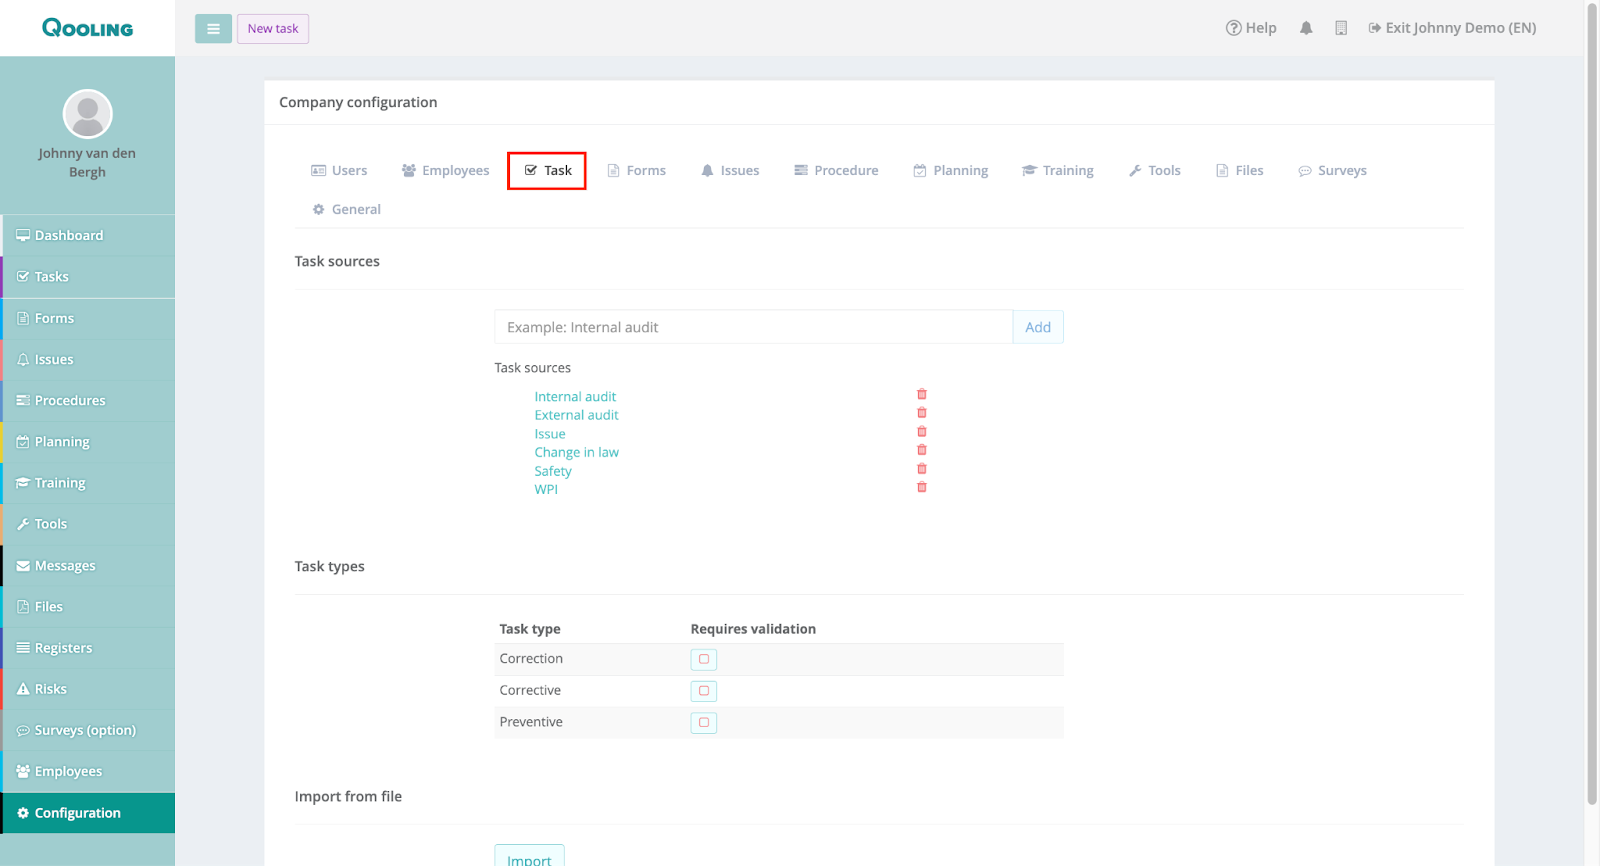
Task: Click the page vertical scrollbar
Action: (x=1592, y=404)
